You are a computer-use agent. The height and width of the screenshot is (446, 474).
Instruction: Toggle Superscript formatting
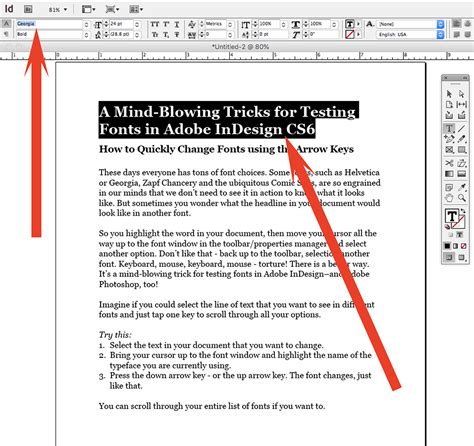[x=166, y=24]
